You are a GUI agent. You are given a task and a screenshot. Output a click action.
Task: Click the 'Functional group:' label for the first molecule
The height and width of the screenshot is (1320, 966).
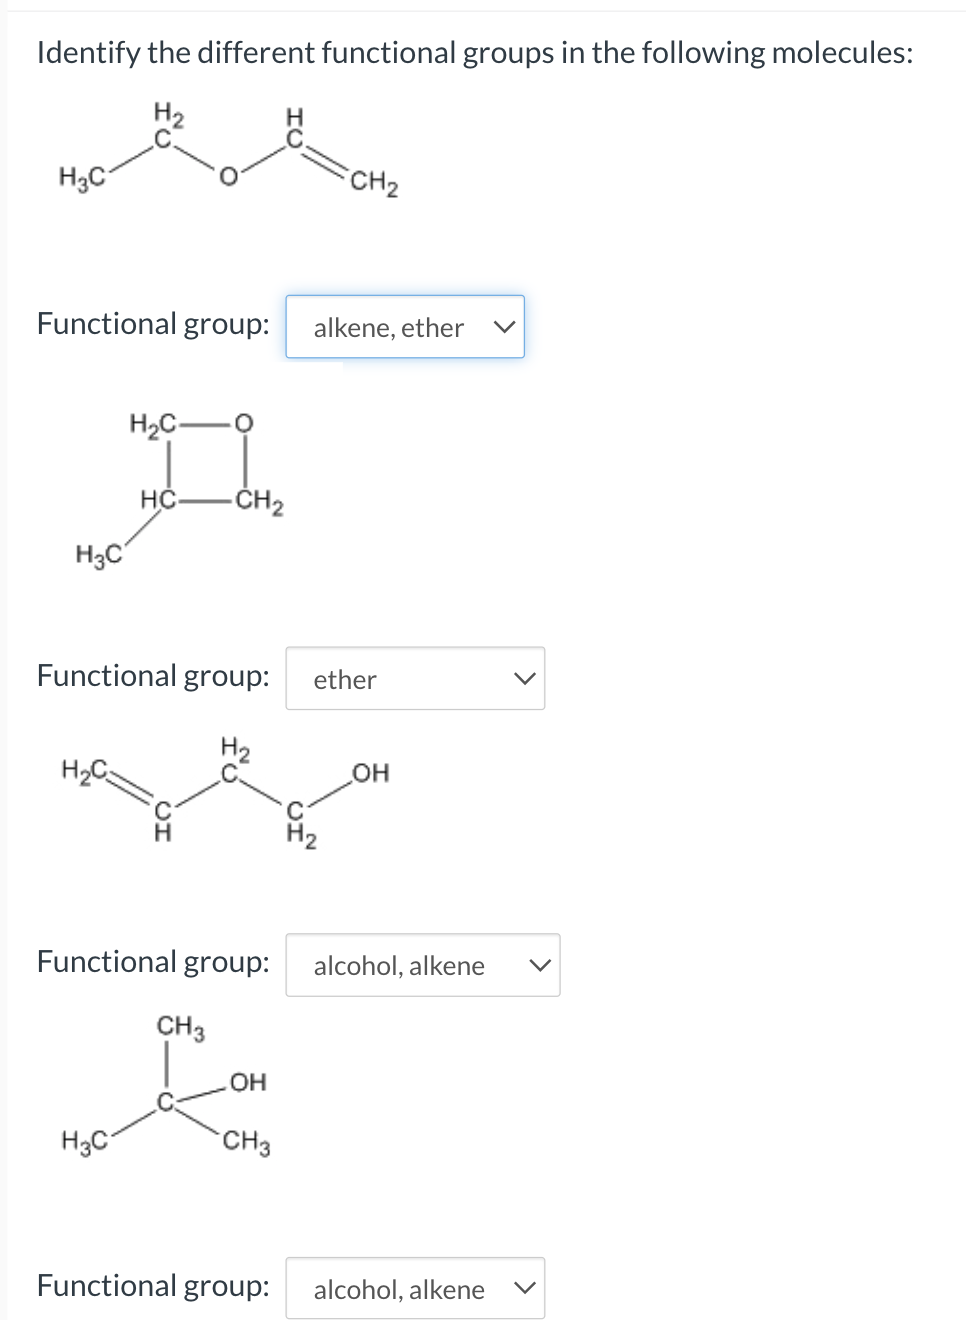[152, 323]
